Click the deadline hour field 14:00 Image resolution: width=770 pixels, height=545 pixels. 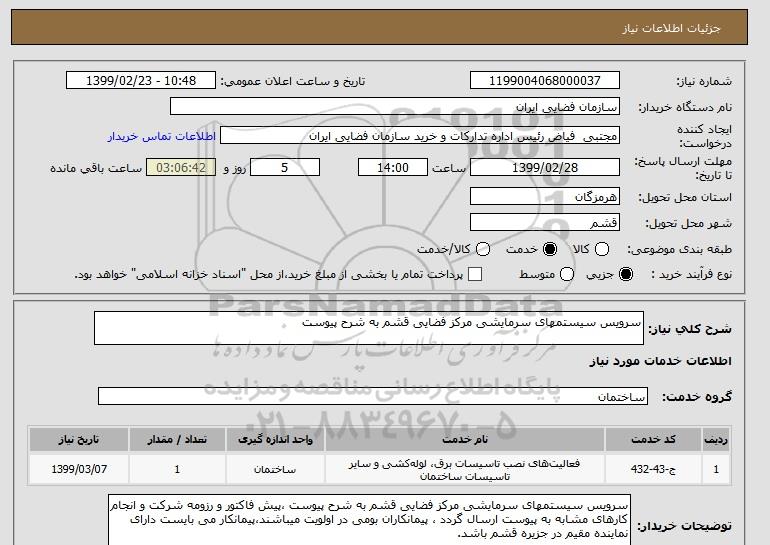[x=393, y=167]
